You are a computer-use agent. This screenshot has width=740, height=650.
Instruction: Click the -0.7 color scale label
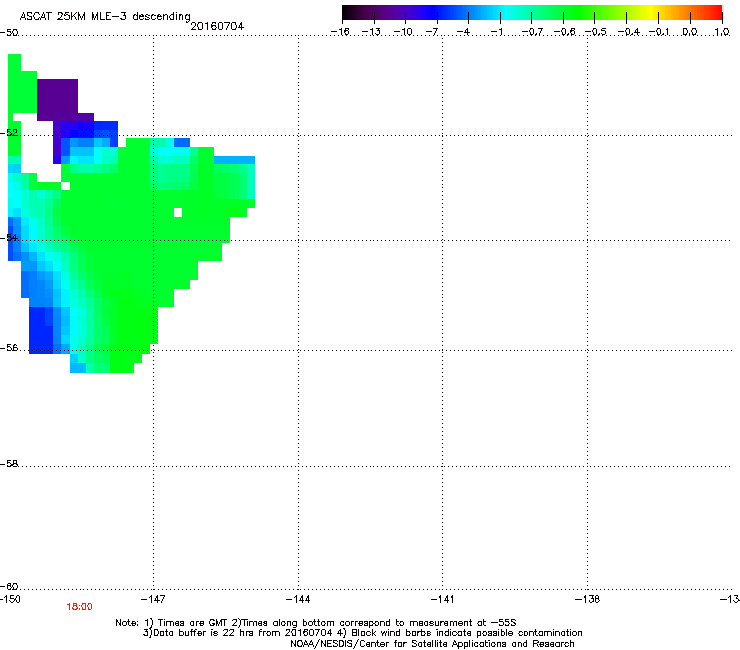(532, 32)
